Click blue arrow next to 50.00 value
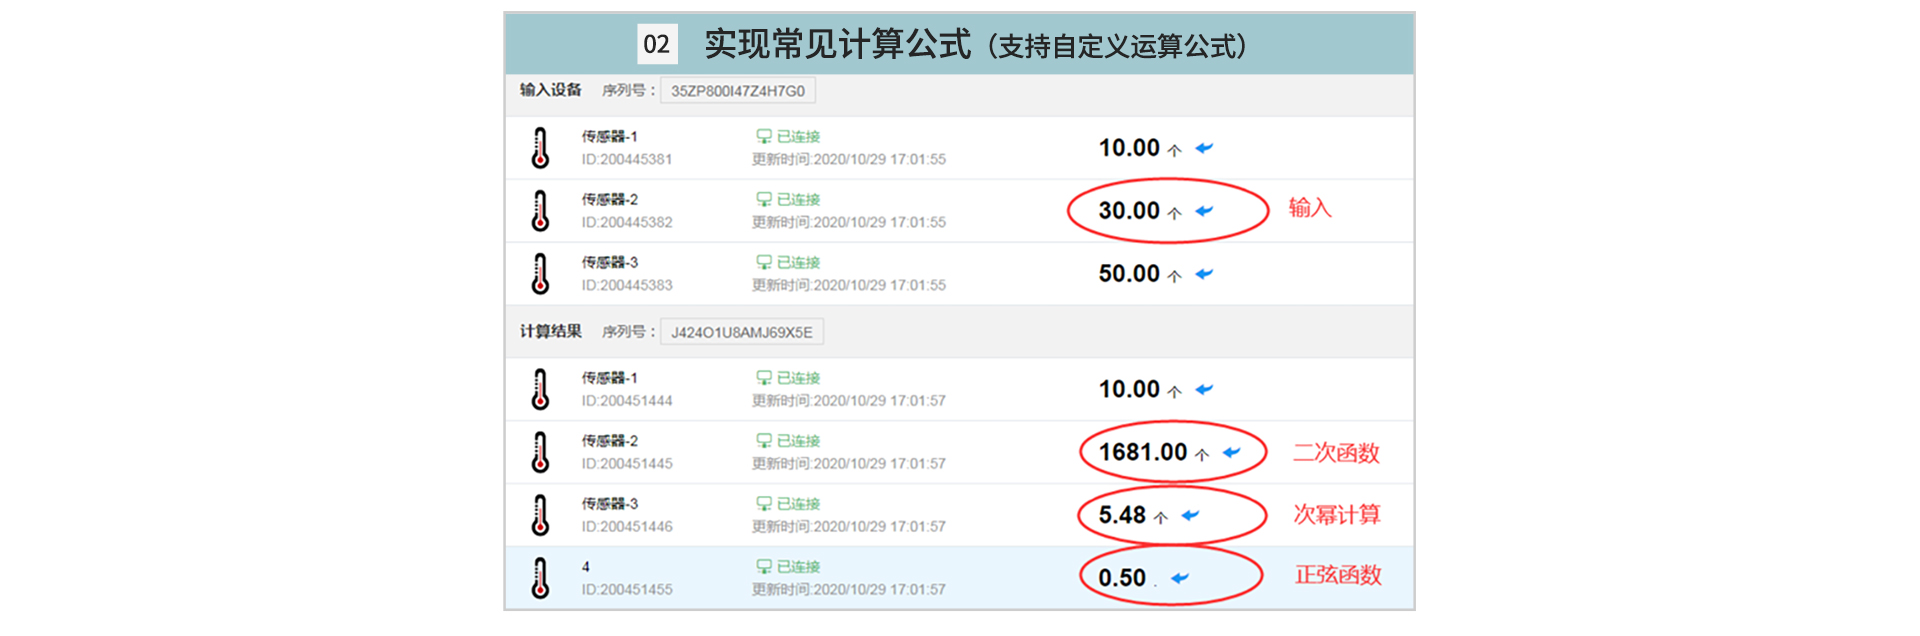This screenshot has width=1920, height=636. click(1204, 274)
